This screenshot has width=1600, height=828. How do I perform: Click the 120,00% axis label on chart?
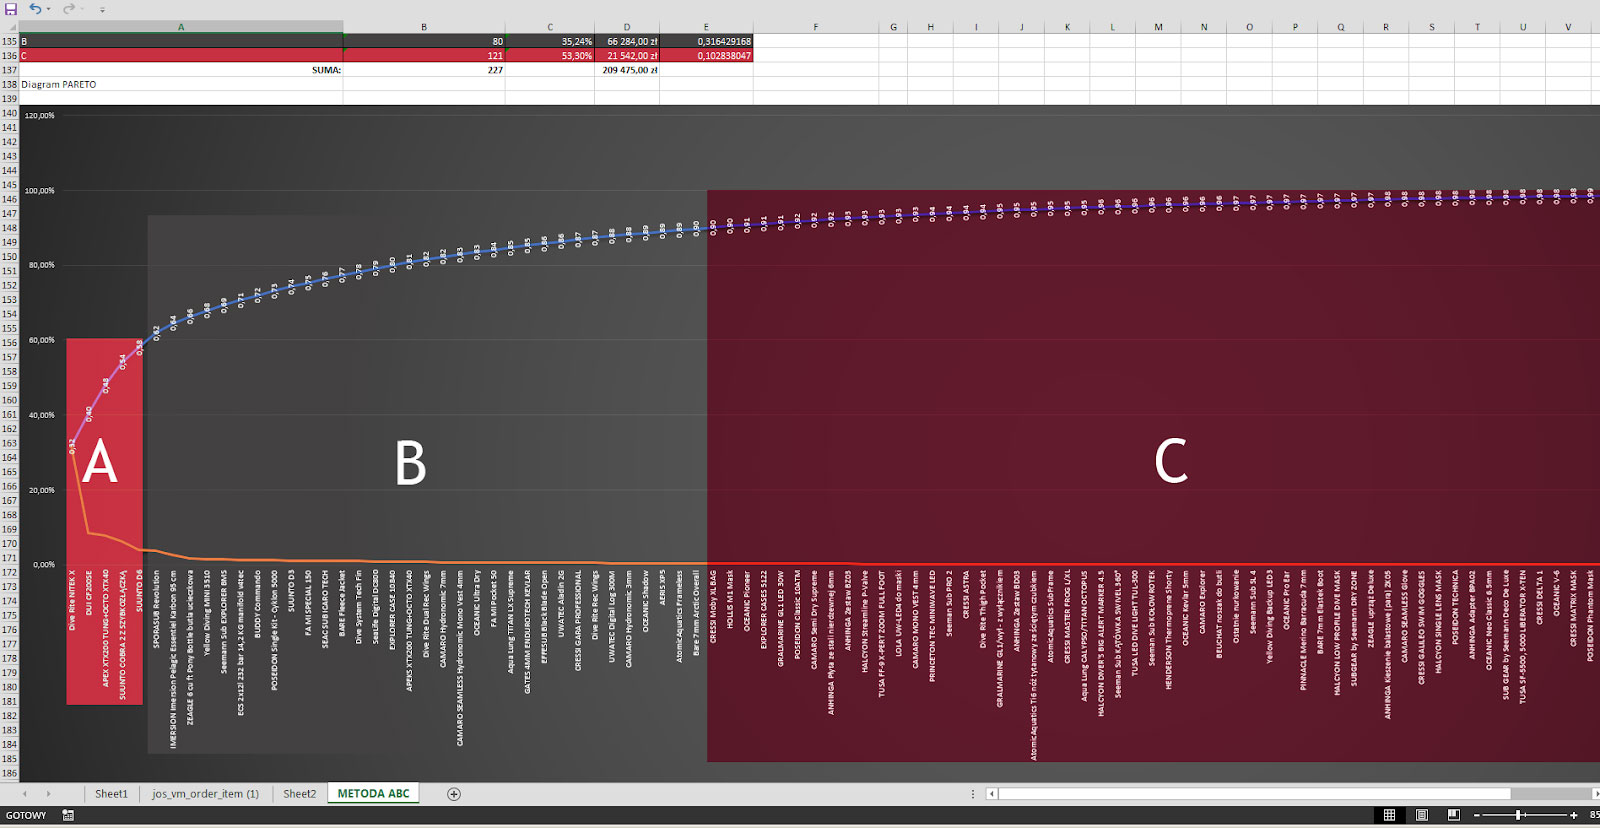tap(39, 115)
